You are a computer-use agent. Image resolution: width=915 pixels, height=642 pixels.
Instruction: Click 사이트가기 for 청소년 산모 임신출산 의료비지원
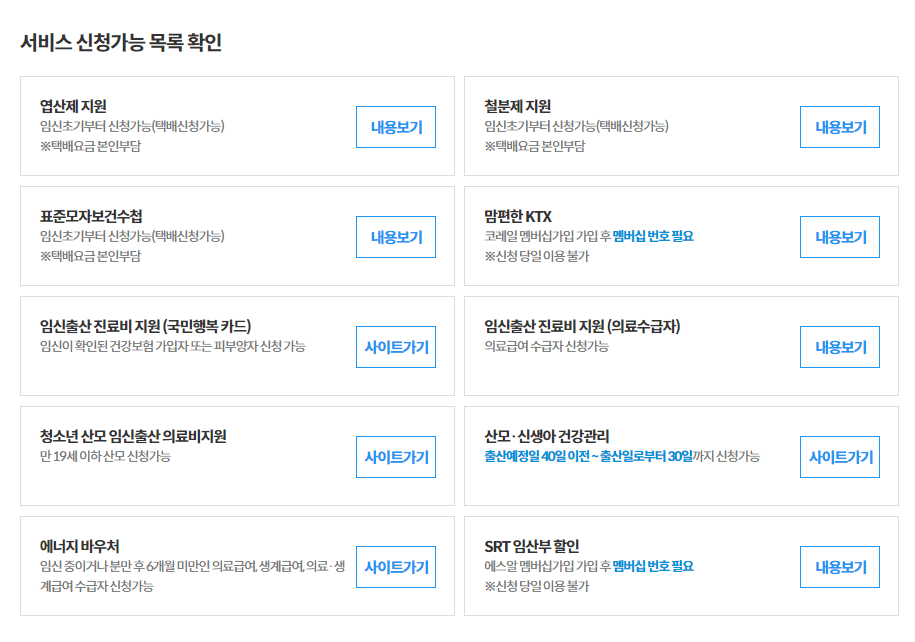click(395, 457)
